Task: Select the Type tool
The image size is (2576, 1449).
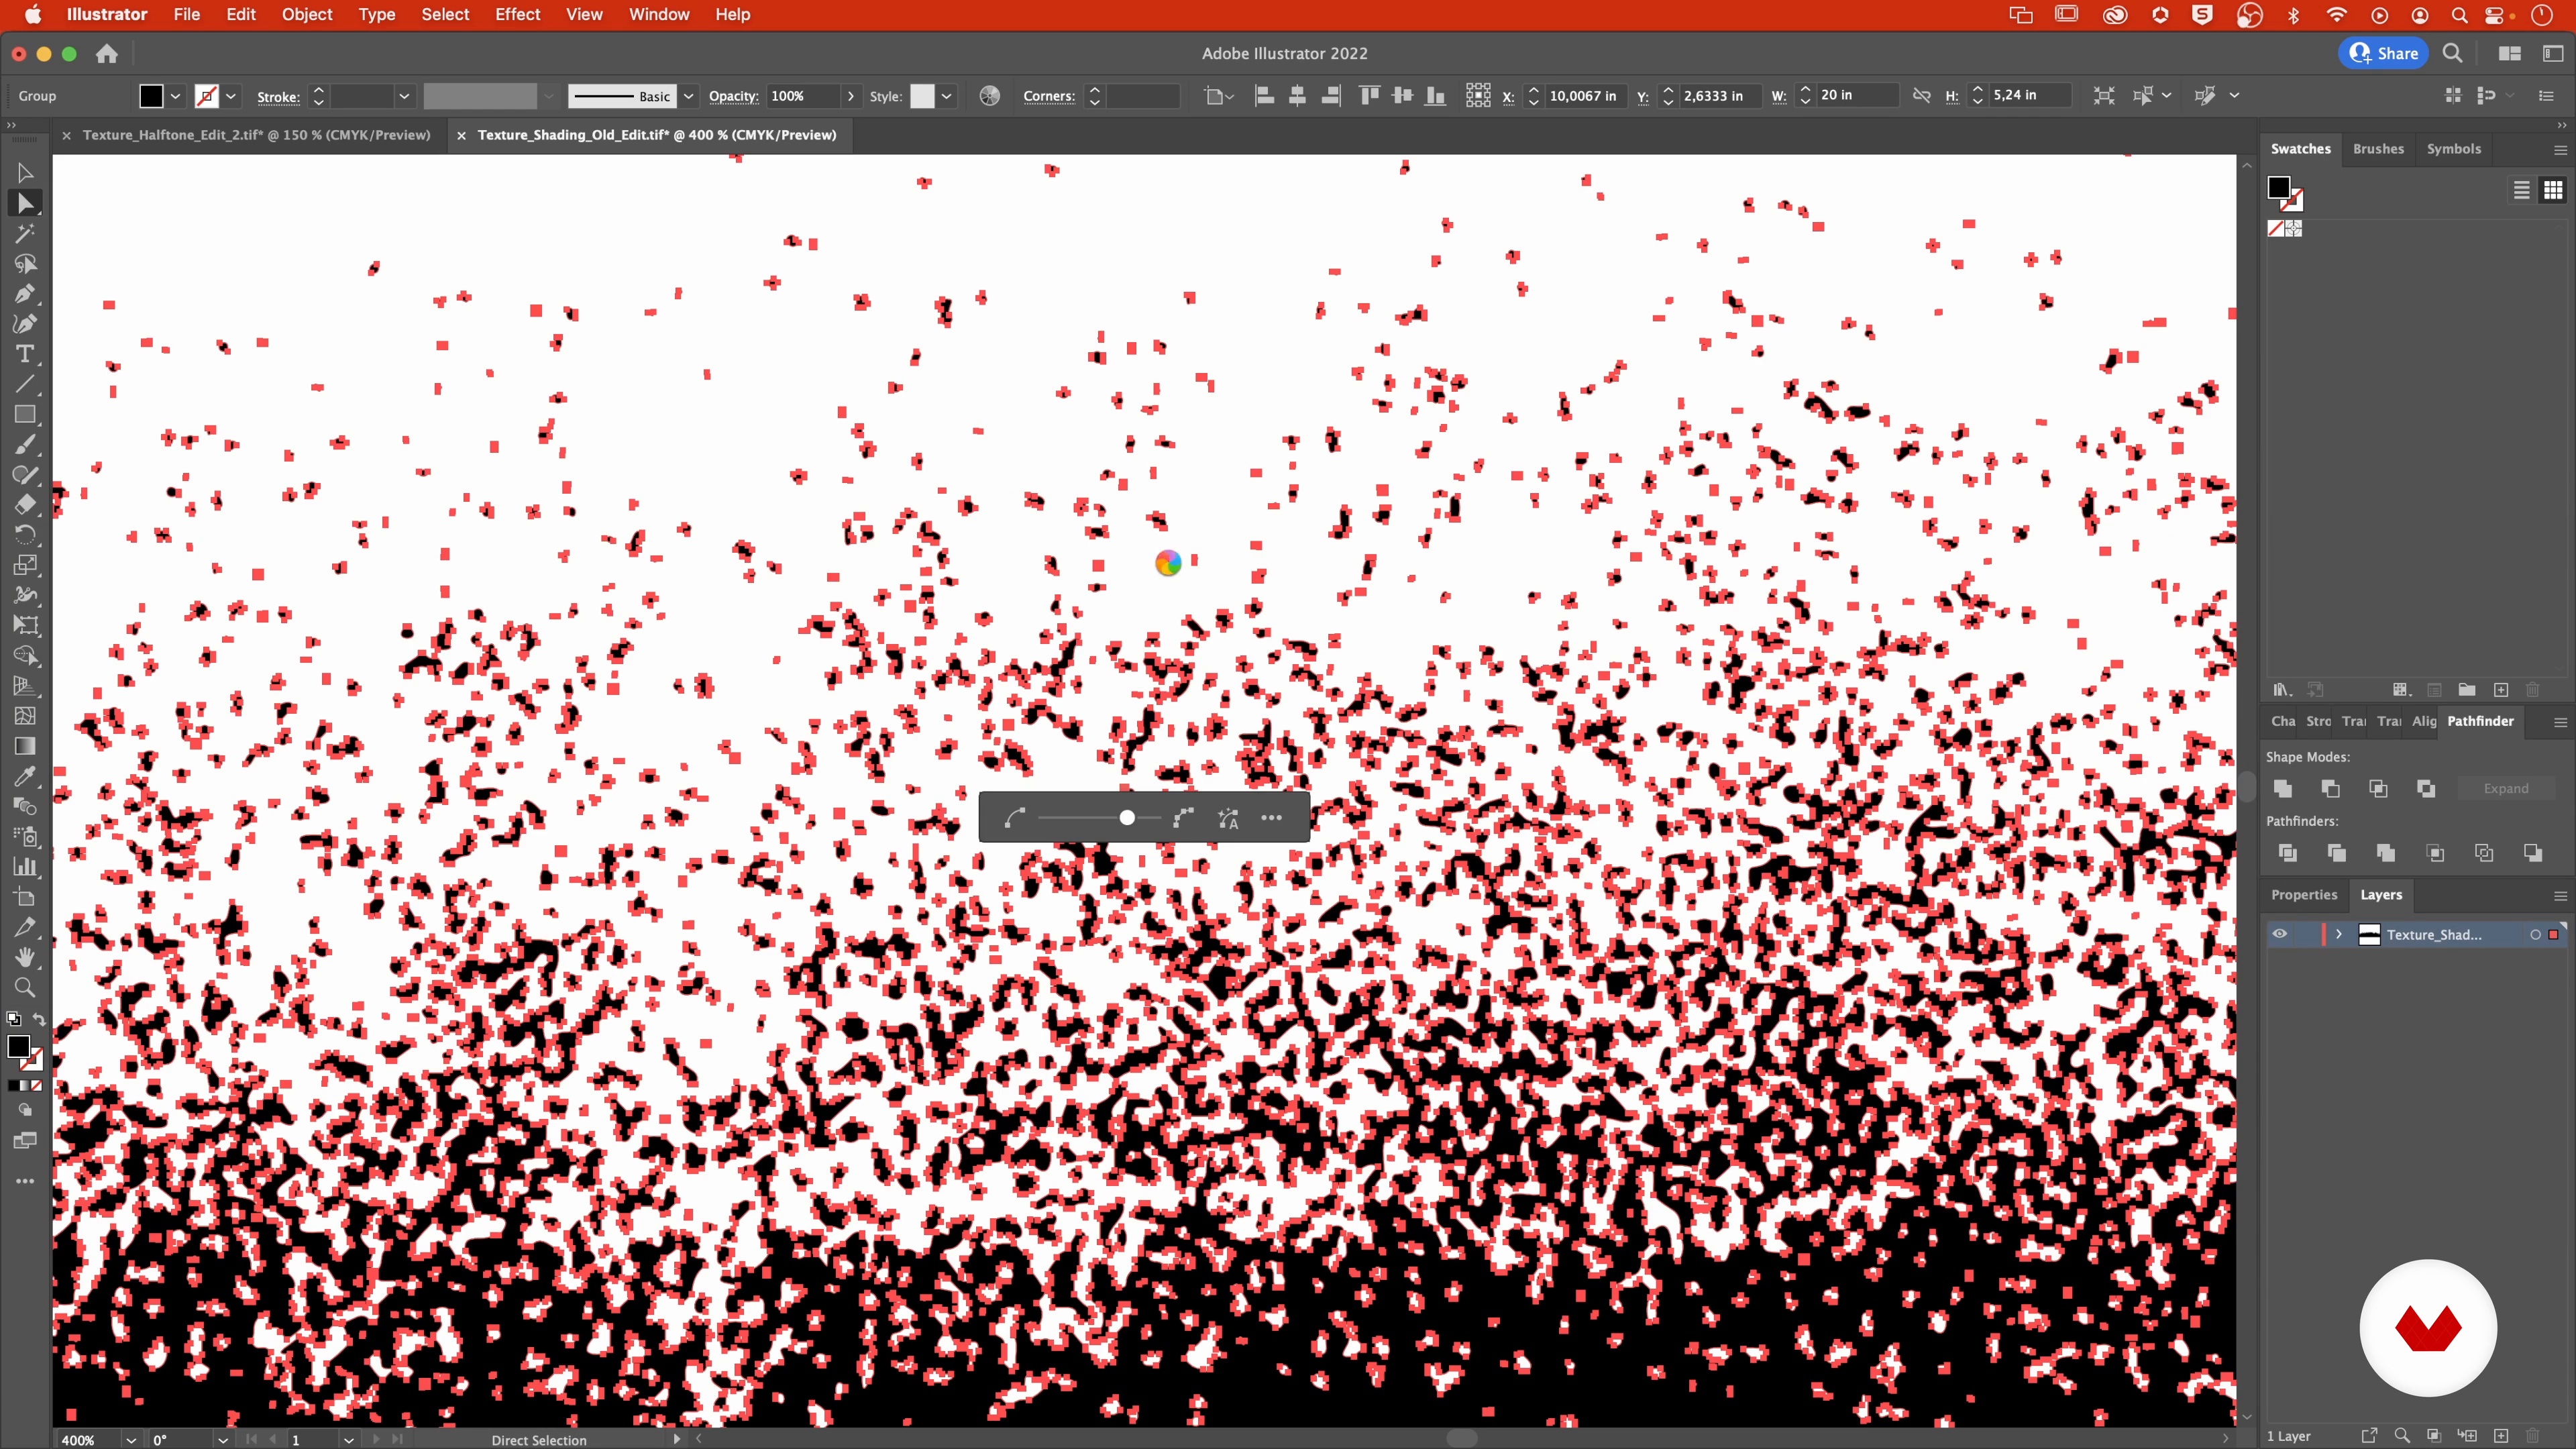Action: click(x=25, y=354)
